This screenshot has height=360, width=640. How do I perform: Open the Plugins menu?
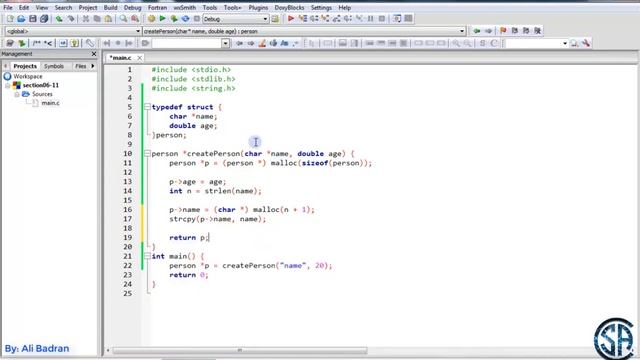258,7
